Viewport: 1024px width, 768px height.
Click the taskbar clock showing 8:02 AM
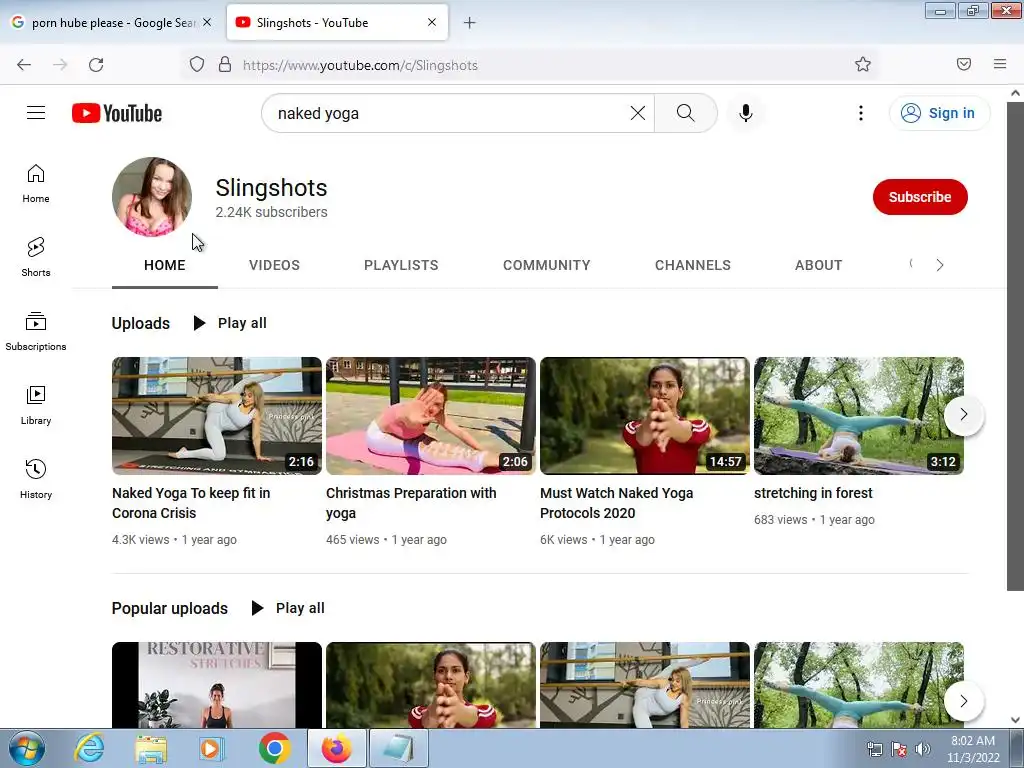point(973,749)
